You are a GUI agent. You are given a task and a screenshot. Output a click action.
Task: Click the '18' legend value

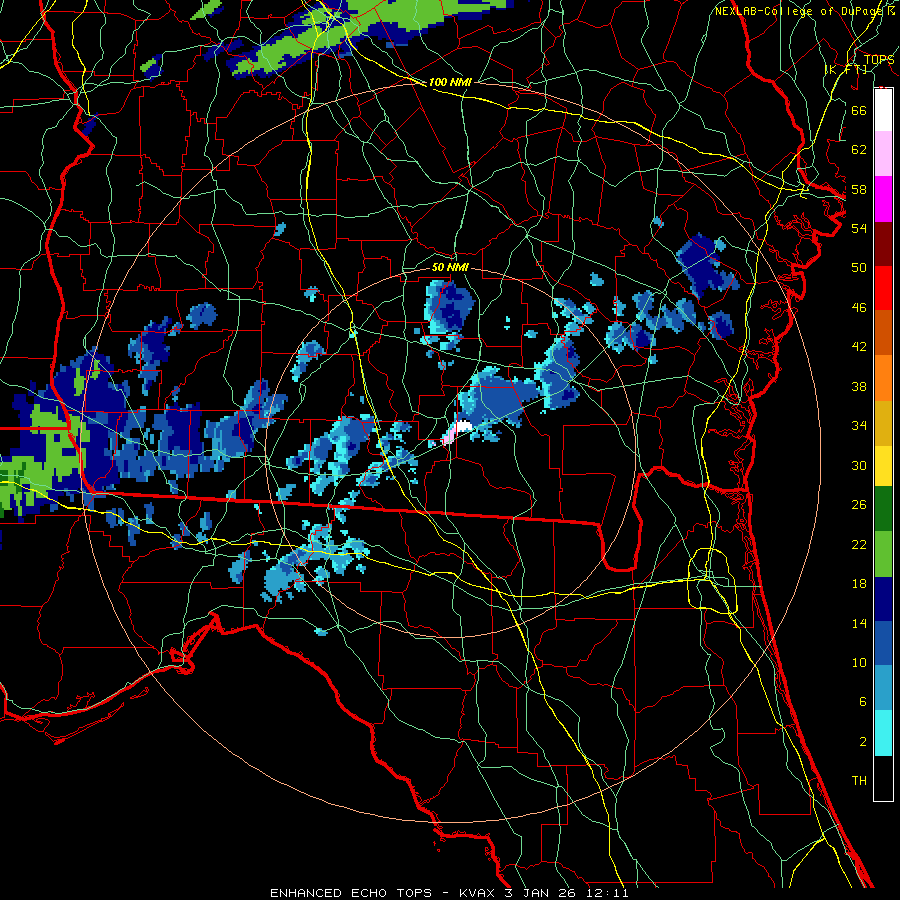[859, 584]
